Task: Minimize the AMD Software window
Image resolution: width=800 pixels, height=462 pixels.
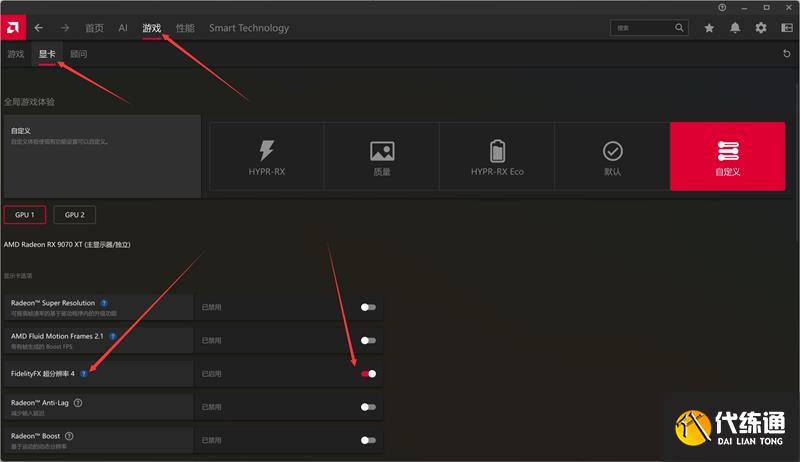Action: [x=744, y=8]
